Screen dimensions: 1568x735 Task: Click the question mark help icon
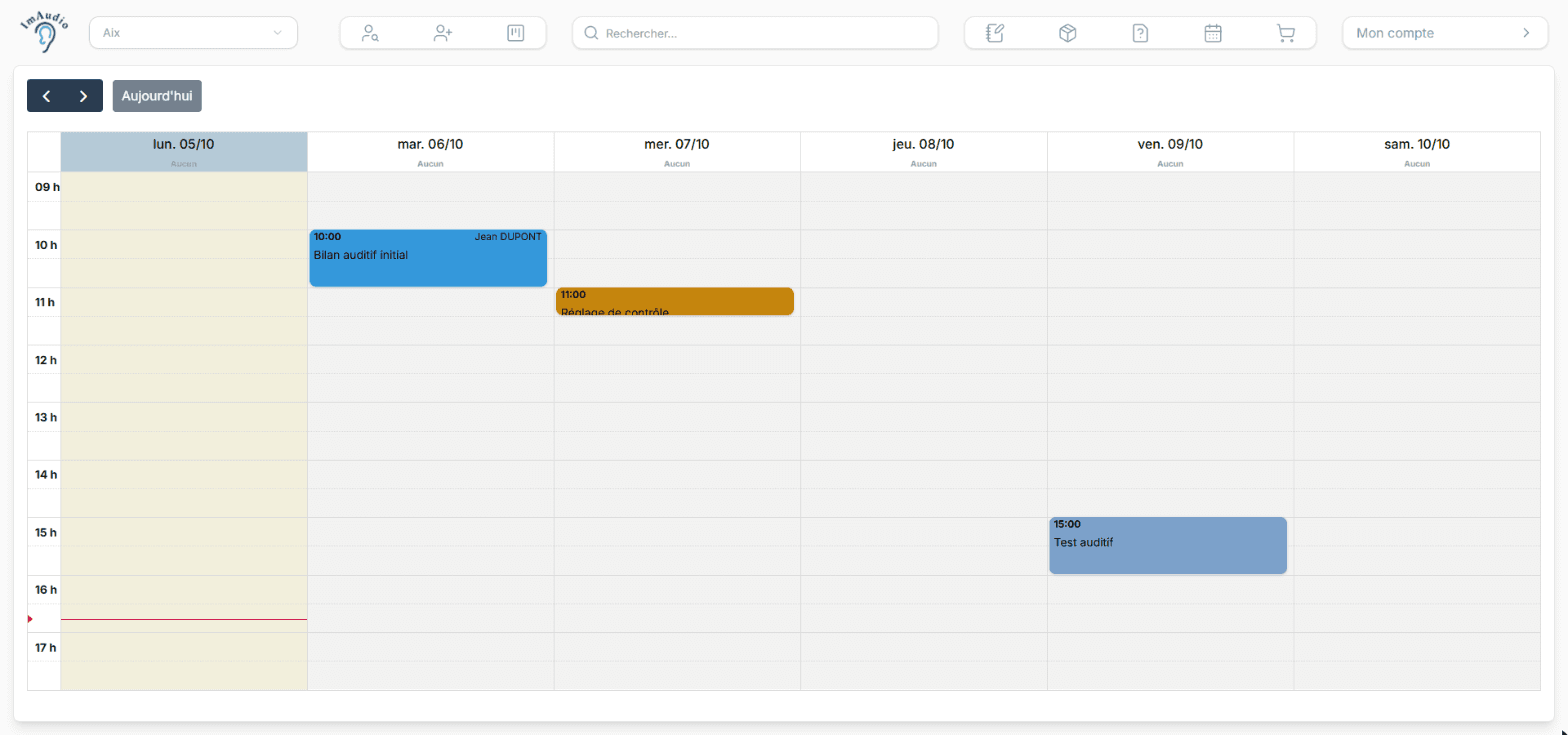click(1140, 33)
